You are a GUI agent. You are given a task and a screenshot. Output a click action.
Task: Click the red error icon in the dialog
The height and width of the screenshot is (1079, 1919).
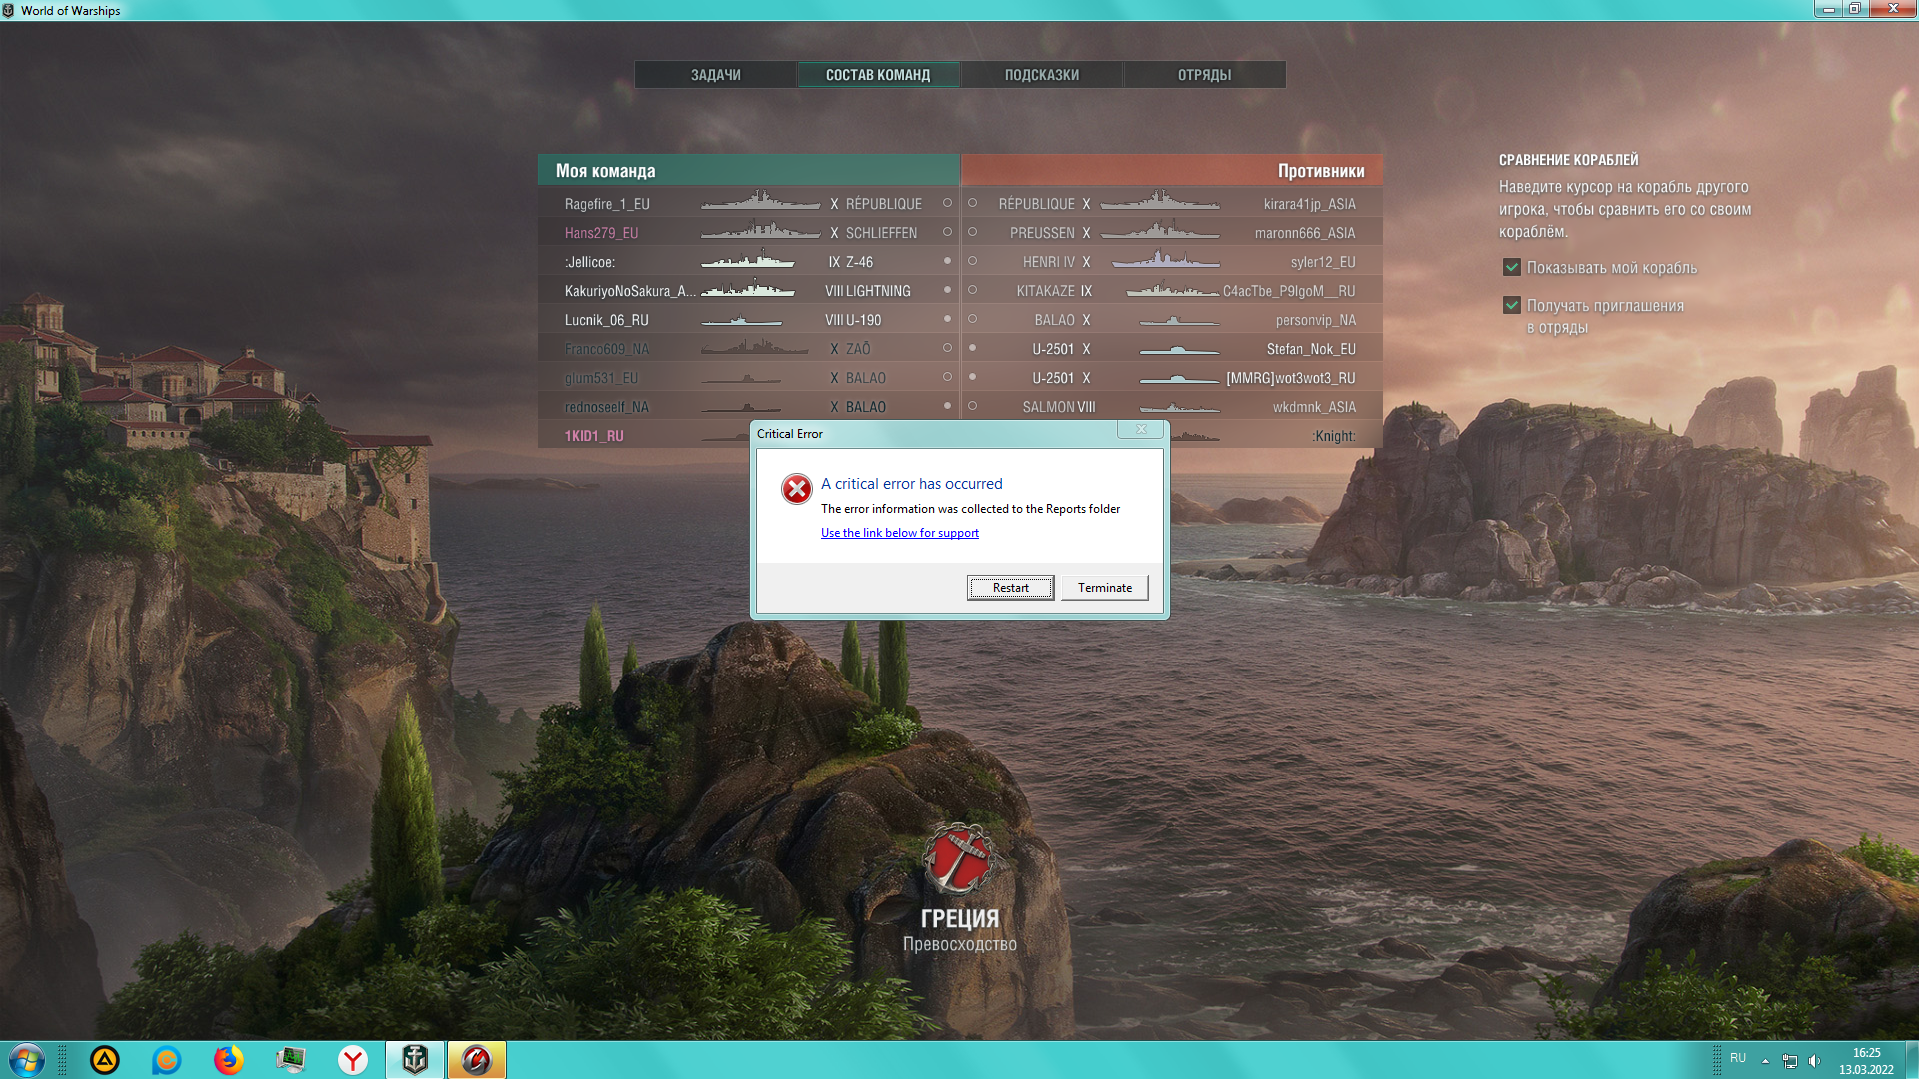click(797, 489)
